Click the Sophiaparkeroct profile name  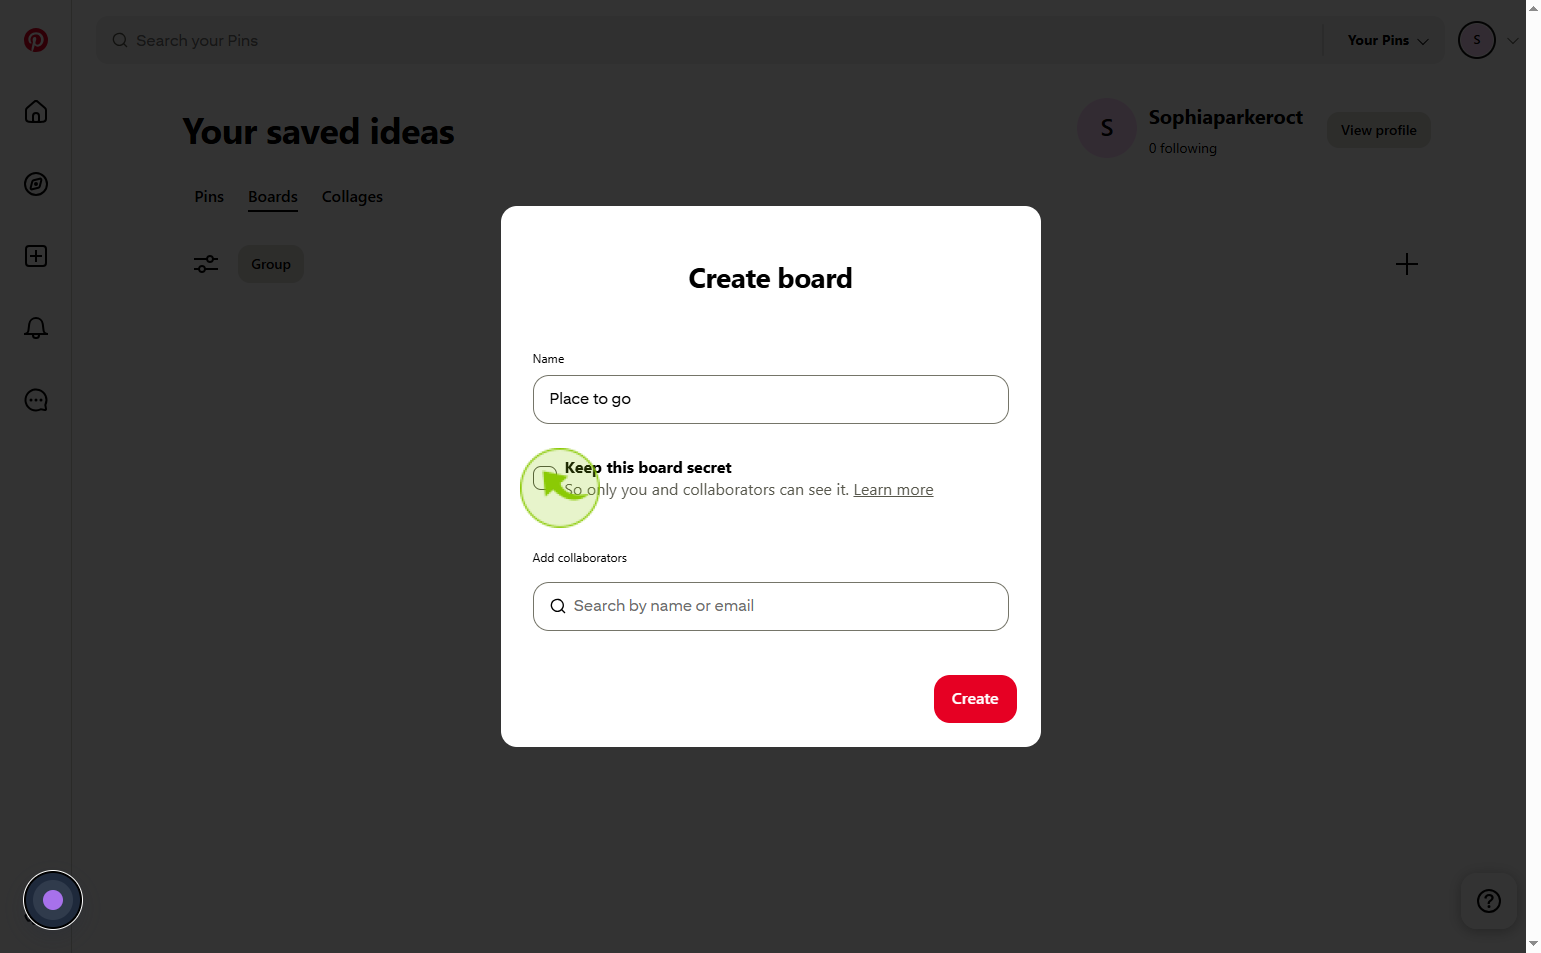1226,117
